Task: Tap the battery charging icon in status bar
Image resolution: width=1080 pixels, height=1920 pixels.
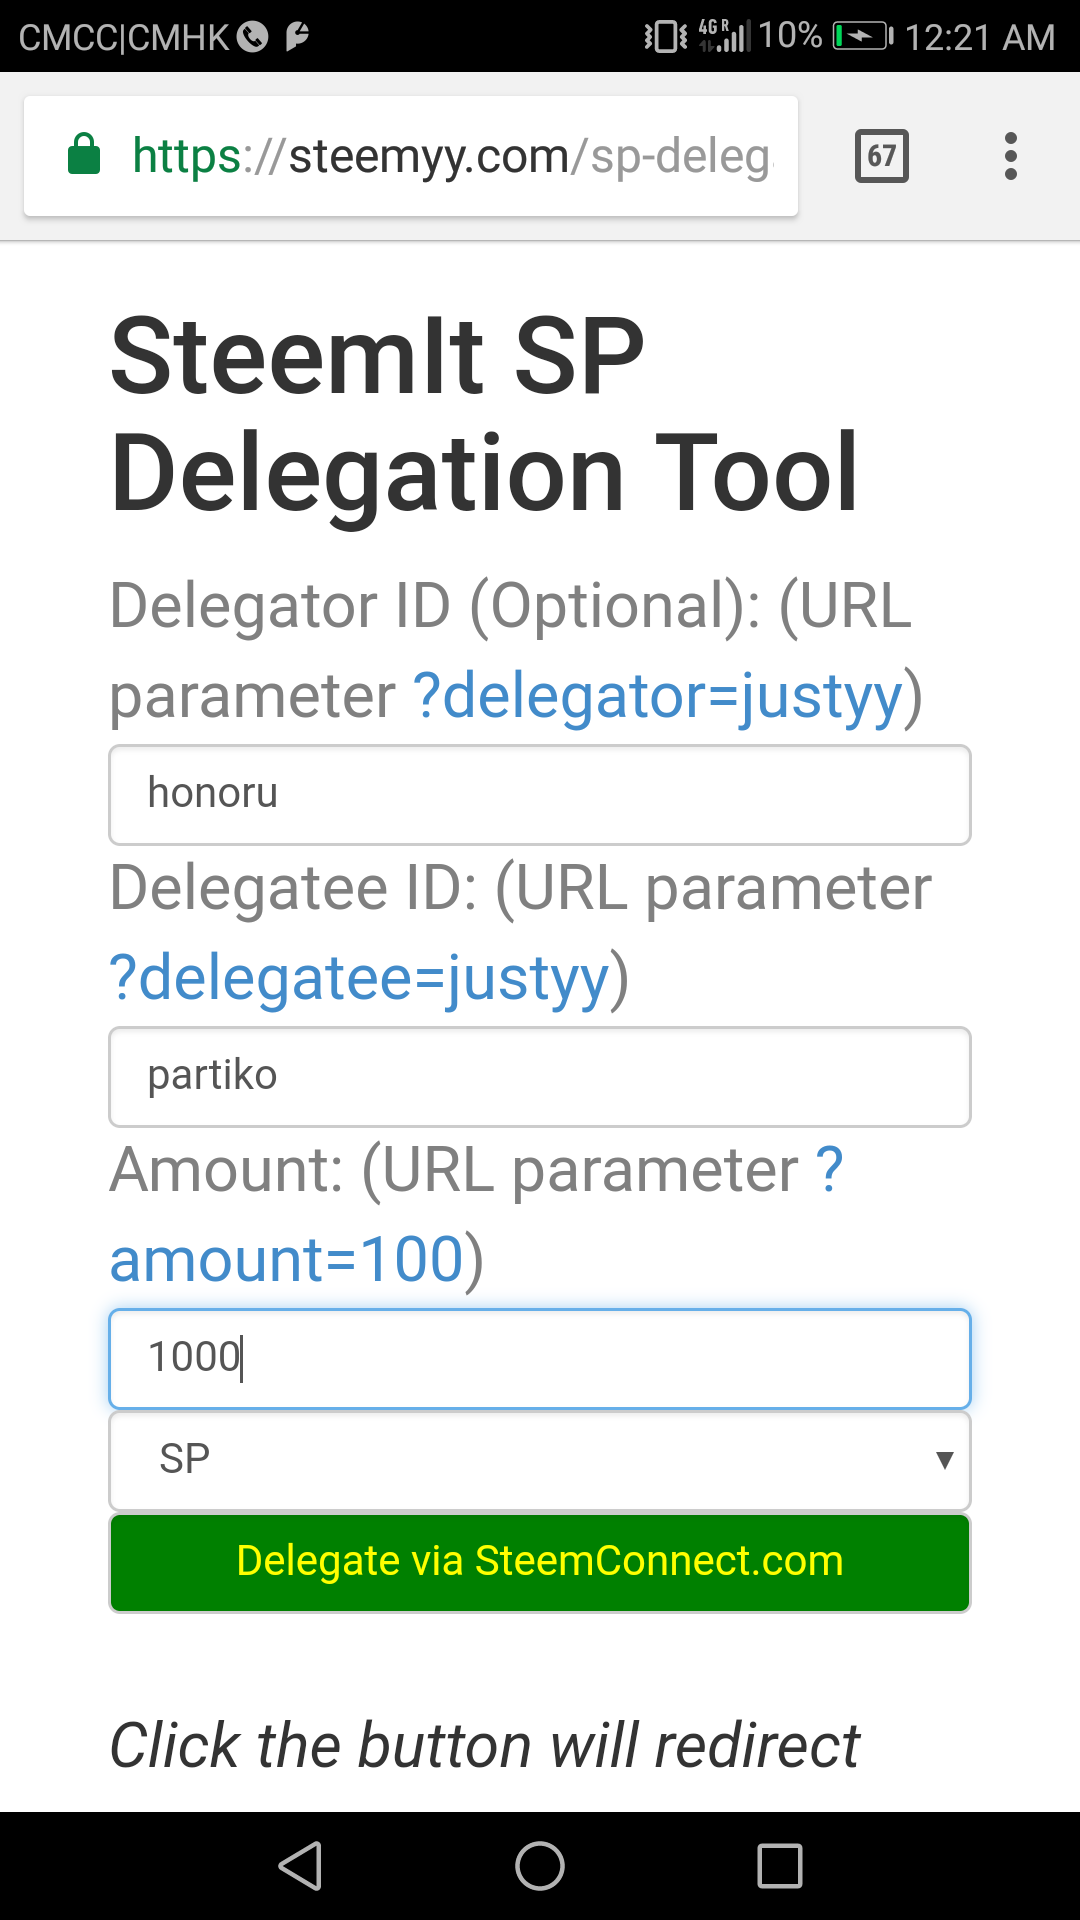Action: click(862, 37)
